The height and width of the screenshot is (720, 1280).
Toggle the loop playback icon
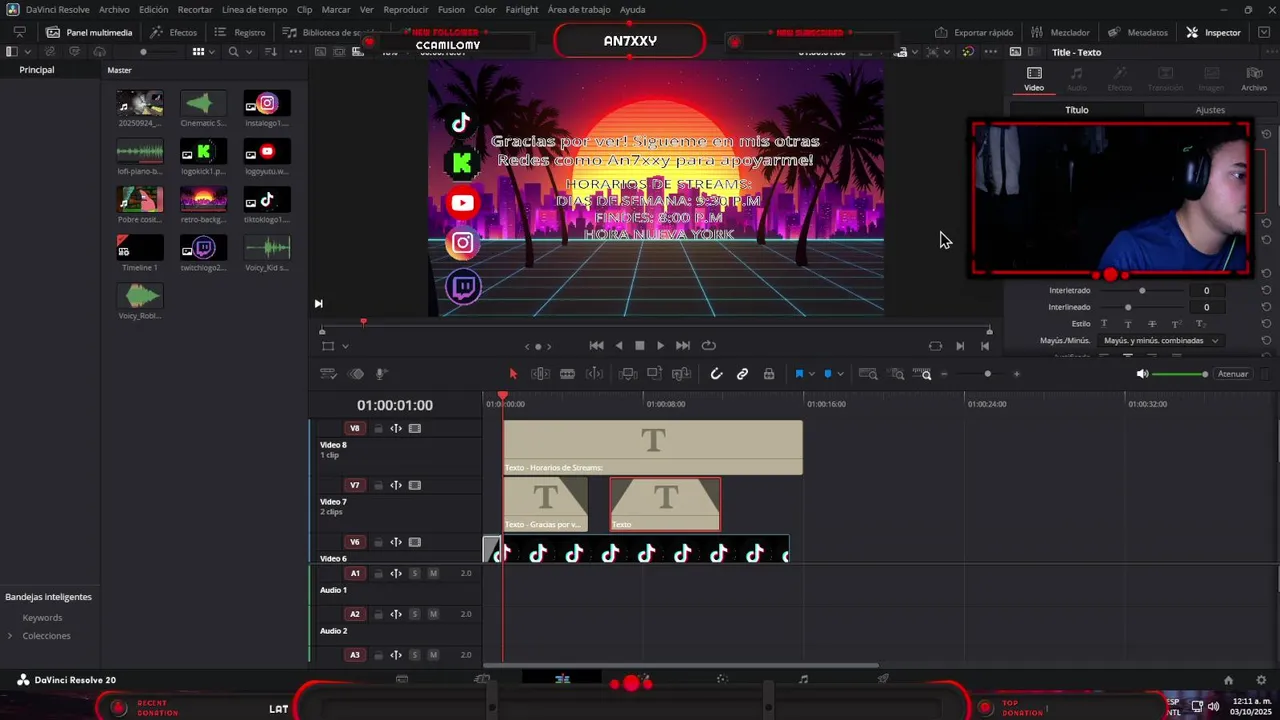pyautogui.click(x=708, y=346)
